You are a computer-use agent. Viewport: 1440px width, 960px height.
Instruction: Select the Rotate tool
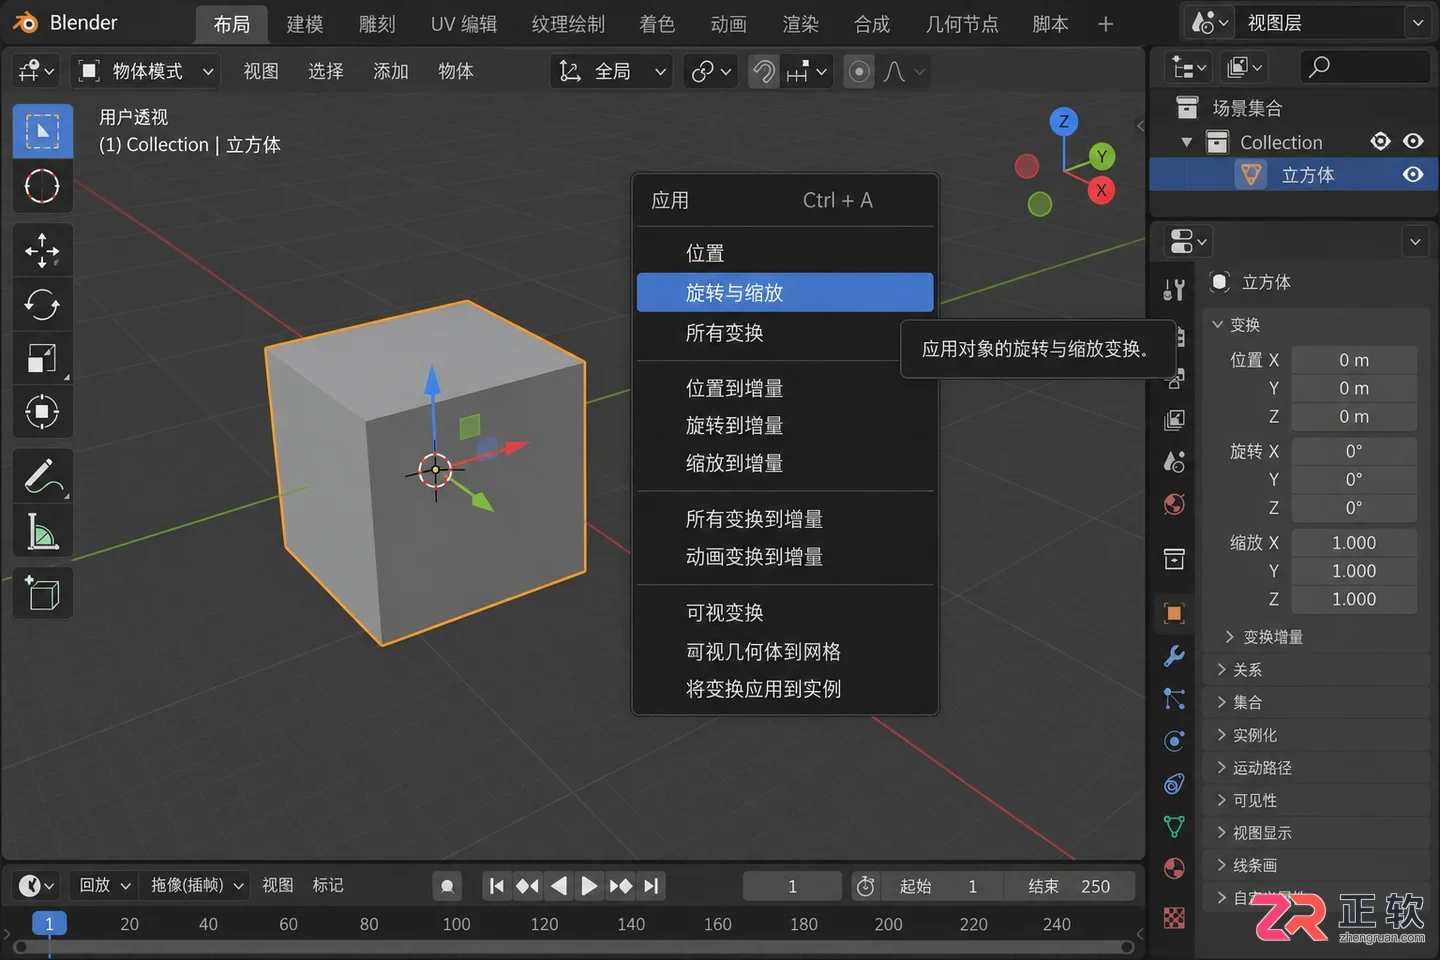point(42,304)
